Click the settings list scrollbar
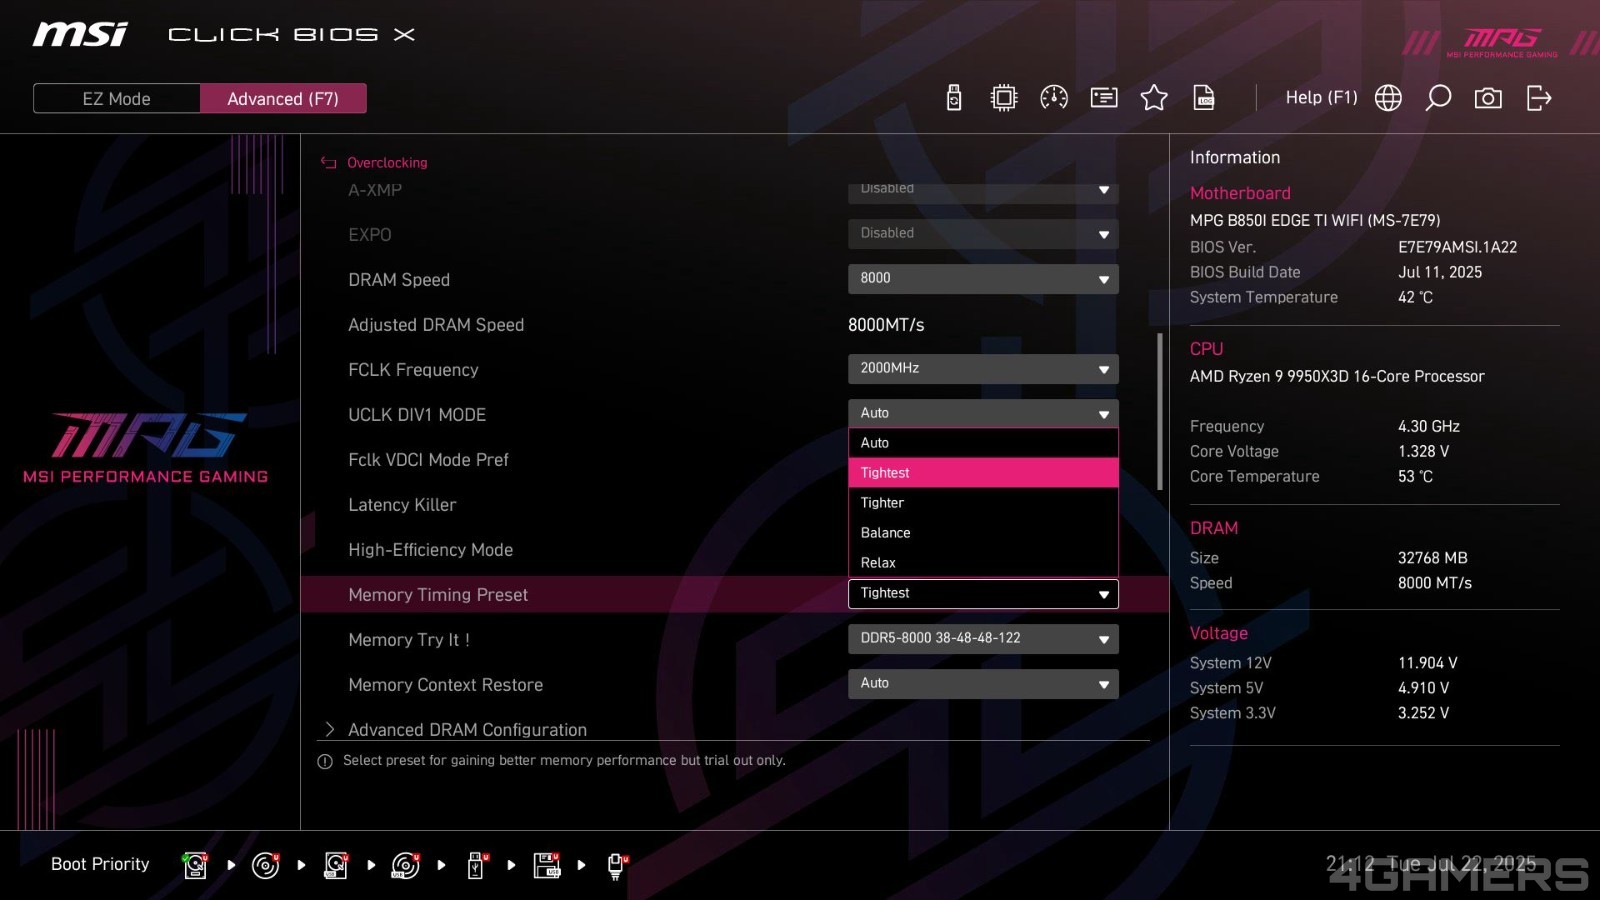Viewport: 1600px width, 900px height. 1160,411
